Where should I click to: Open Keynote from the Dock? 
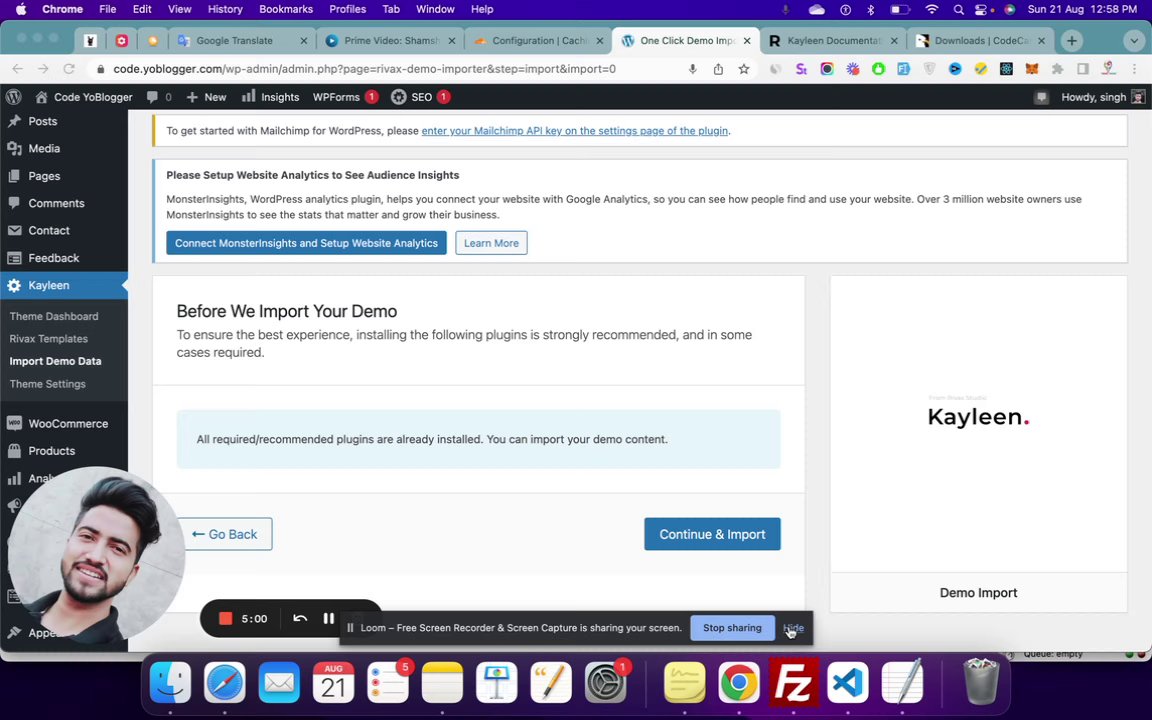tap(497, 683)
